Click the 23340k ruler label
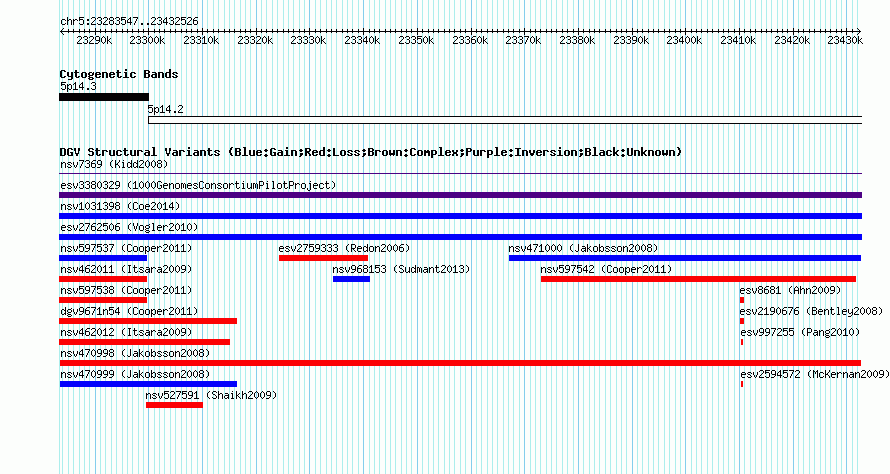Image resolution: width=890 pixels, height=474 pixels. (x=363, y=40)
